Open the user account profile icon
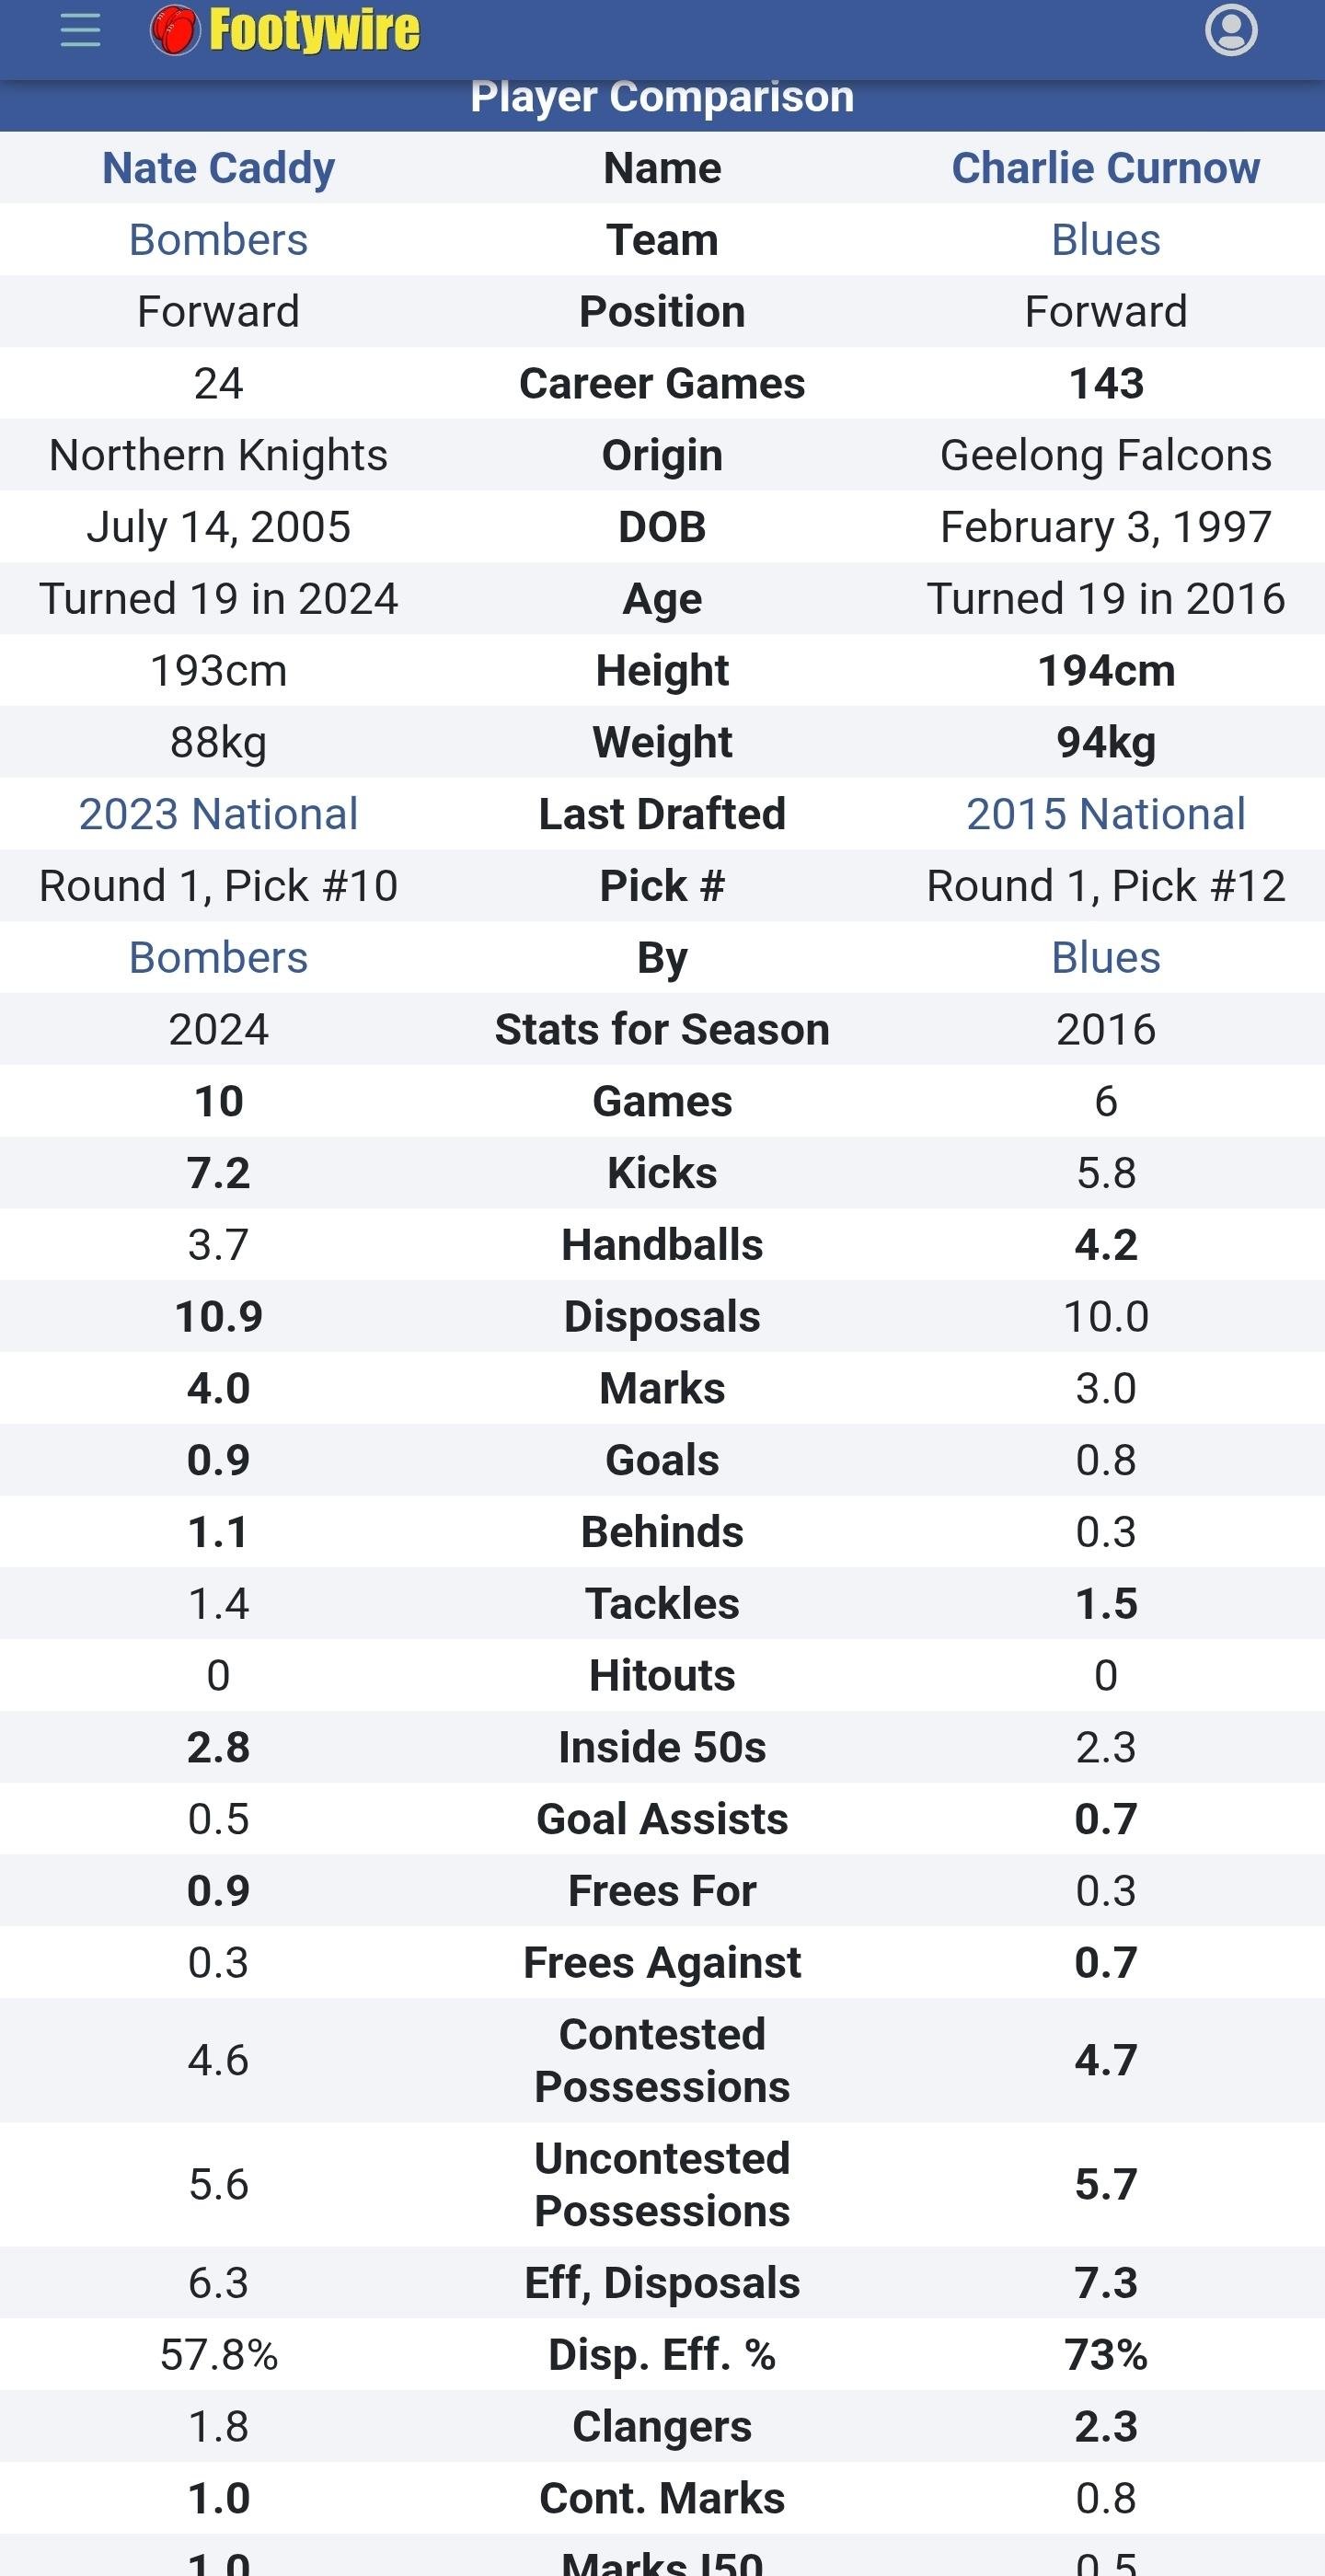The width and height of the screenshot is (1325, 2576). (x=1231, y=30)
